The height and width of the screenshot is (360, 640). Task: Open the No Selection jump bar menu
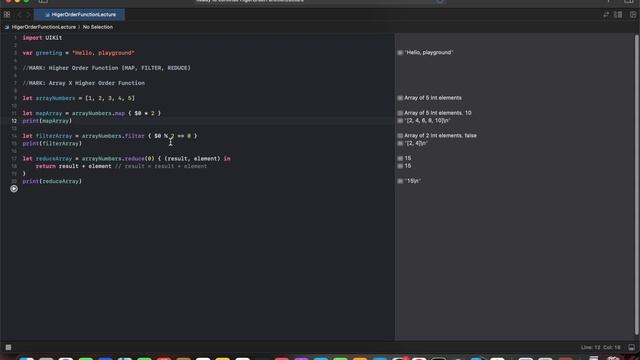(98, 27)
